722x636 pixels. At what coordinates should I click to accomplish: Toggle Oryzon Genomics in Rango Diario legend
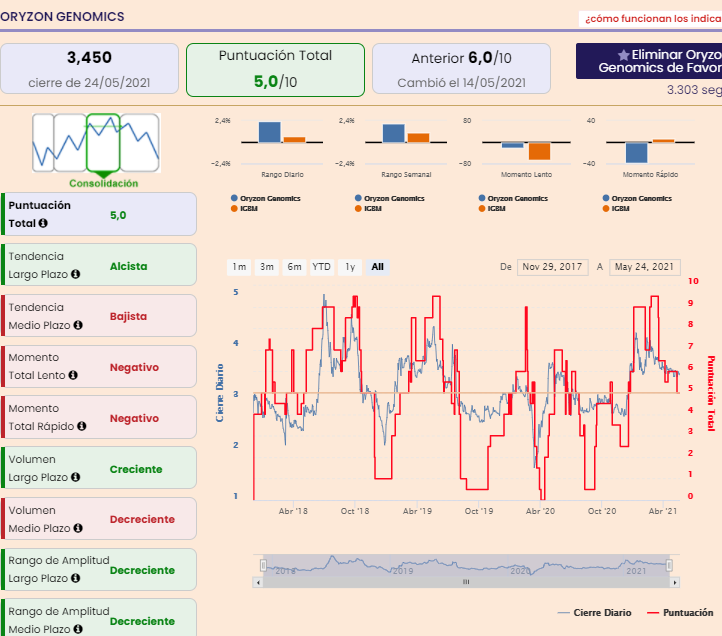point(266,198)
